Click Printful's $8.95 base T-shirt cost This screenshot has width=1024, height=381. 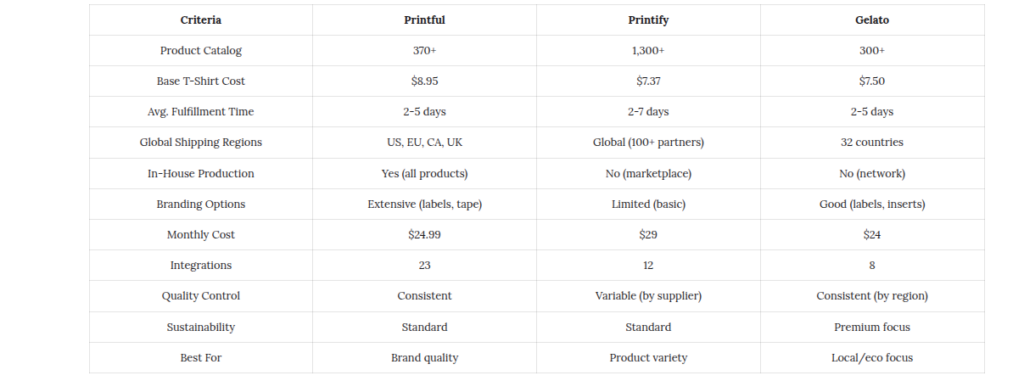(x=424, y=81)
